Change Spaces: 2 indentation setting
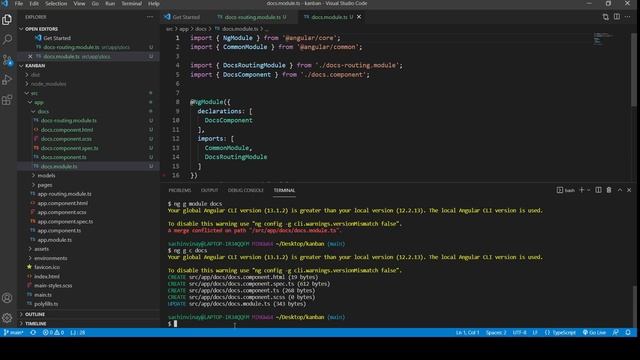The width and height of the screenshot is (640, 360). [x=496, y=333]
